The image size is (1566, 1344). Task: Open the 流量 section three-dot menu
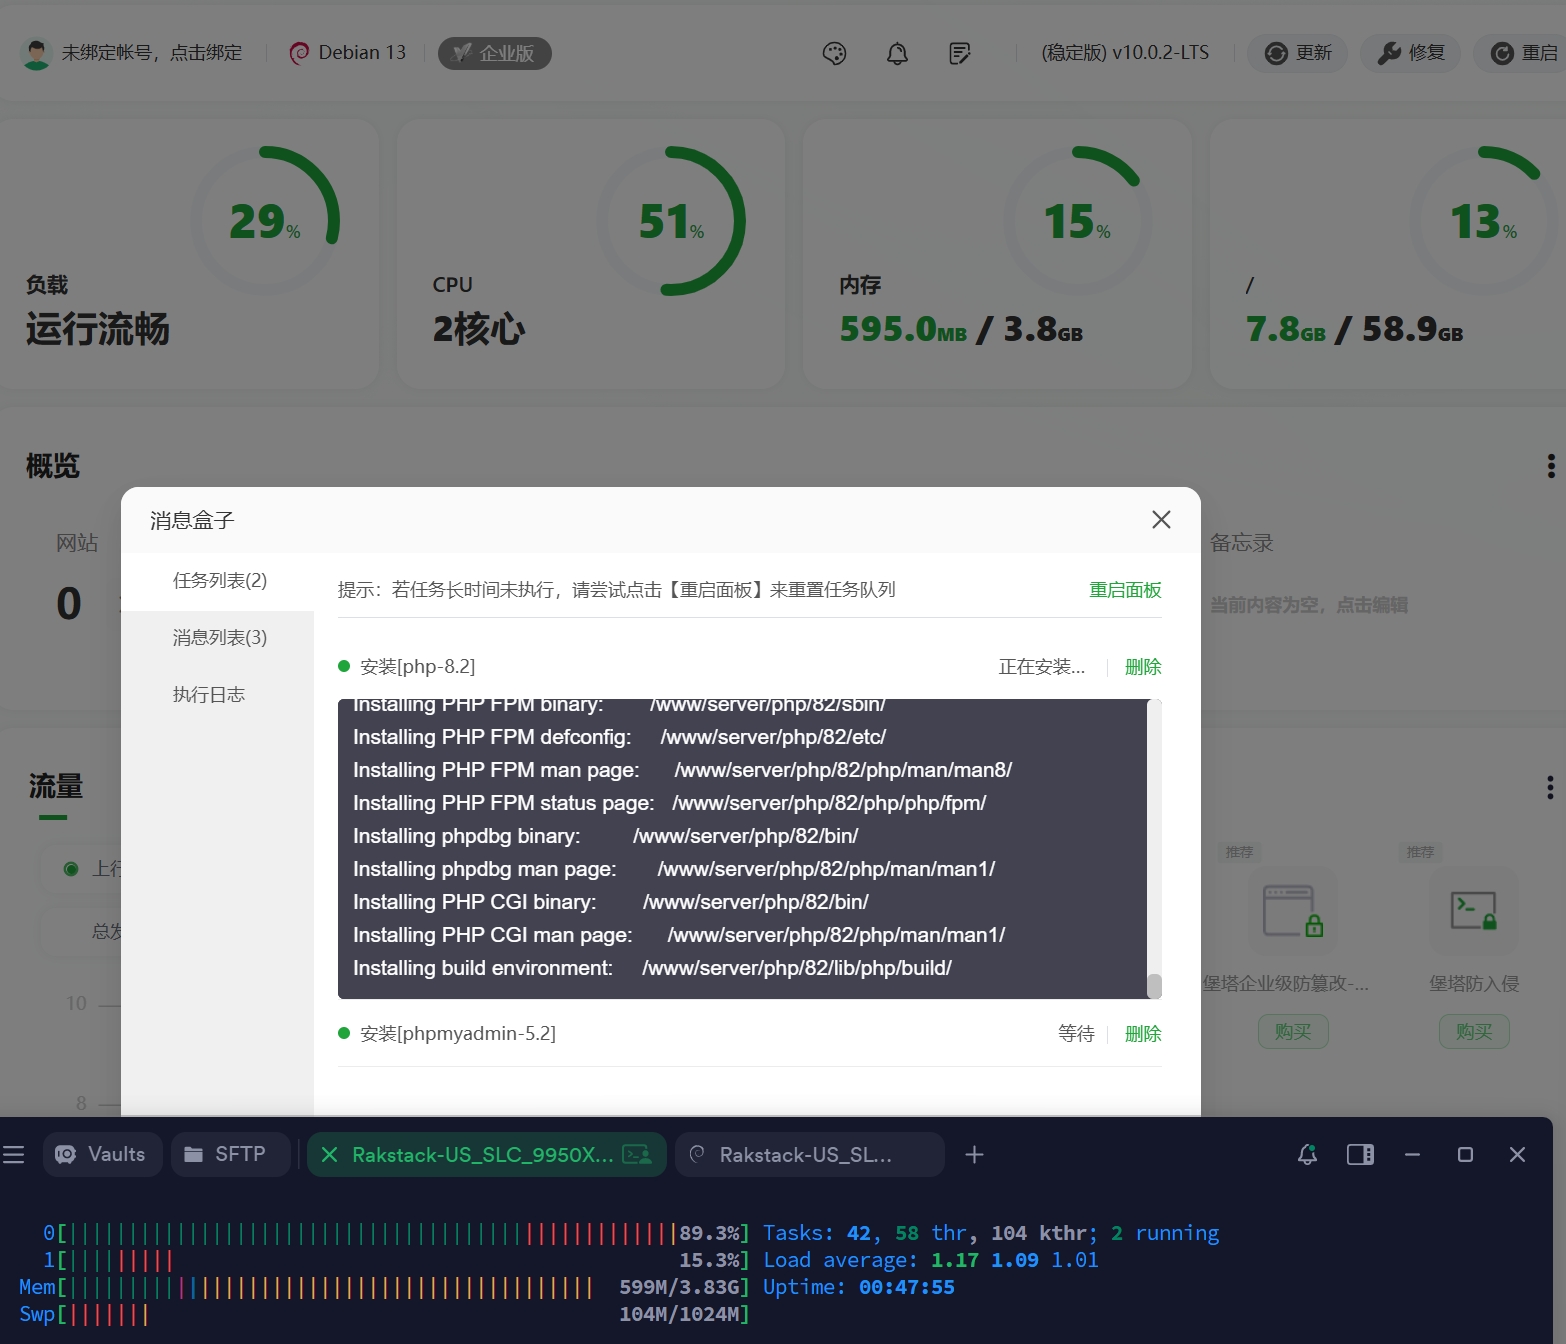(x=1551, y=787)
